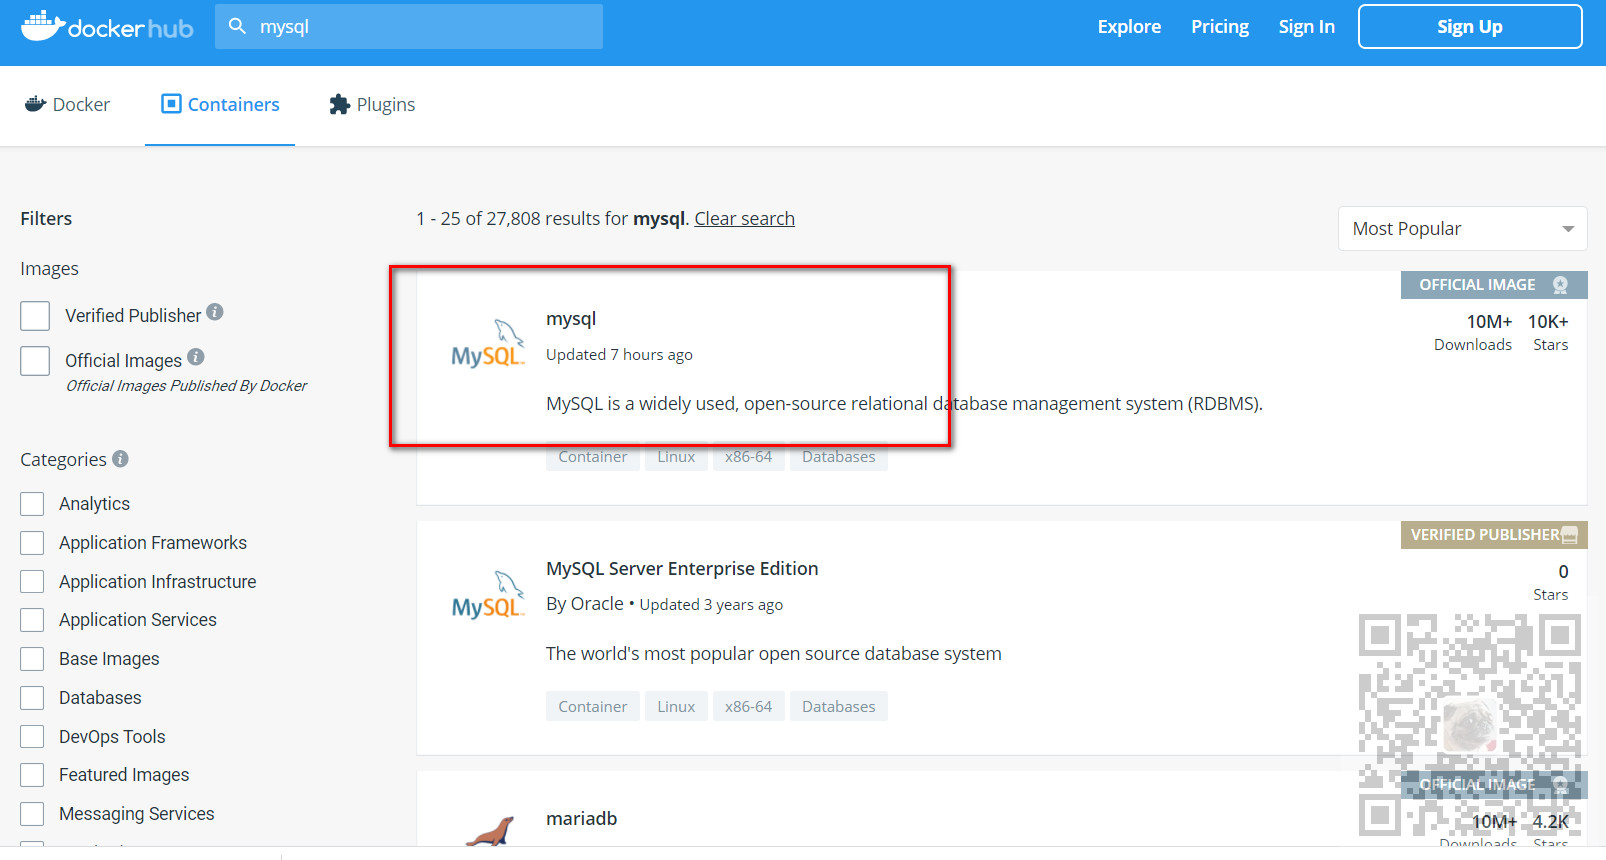Viewport: 1606px width, 860px height.
Task: Click the Sign Up button
Action: (1470, 27)
